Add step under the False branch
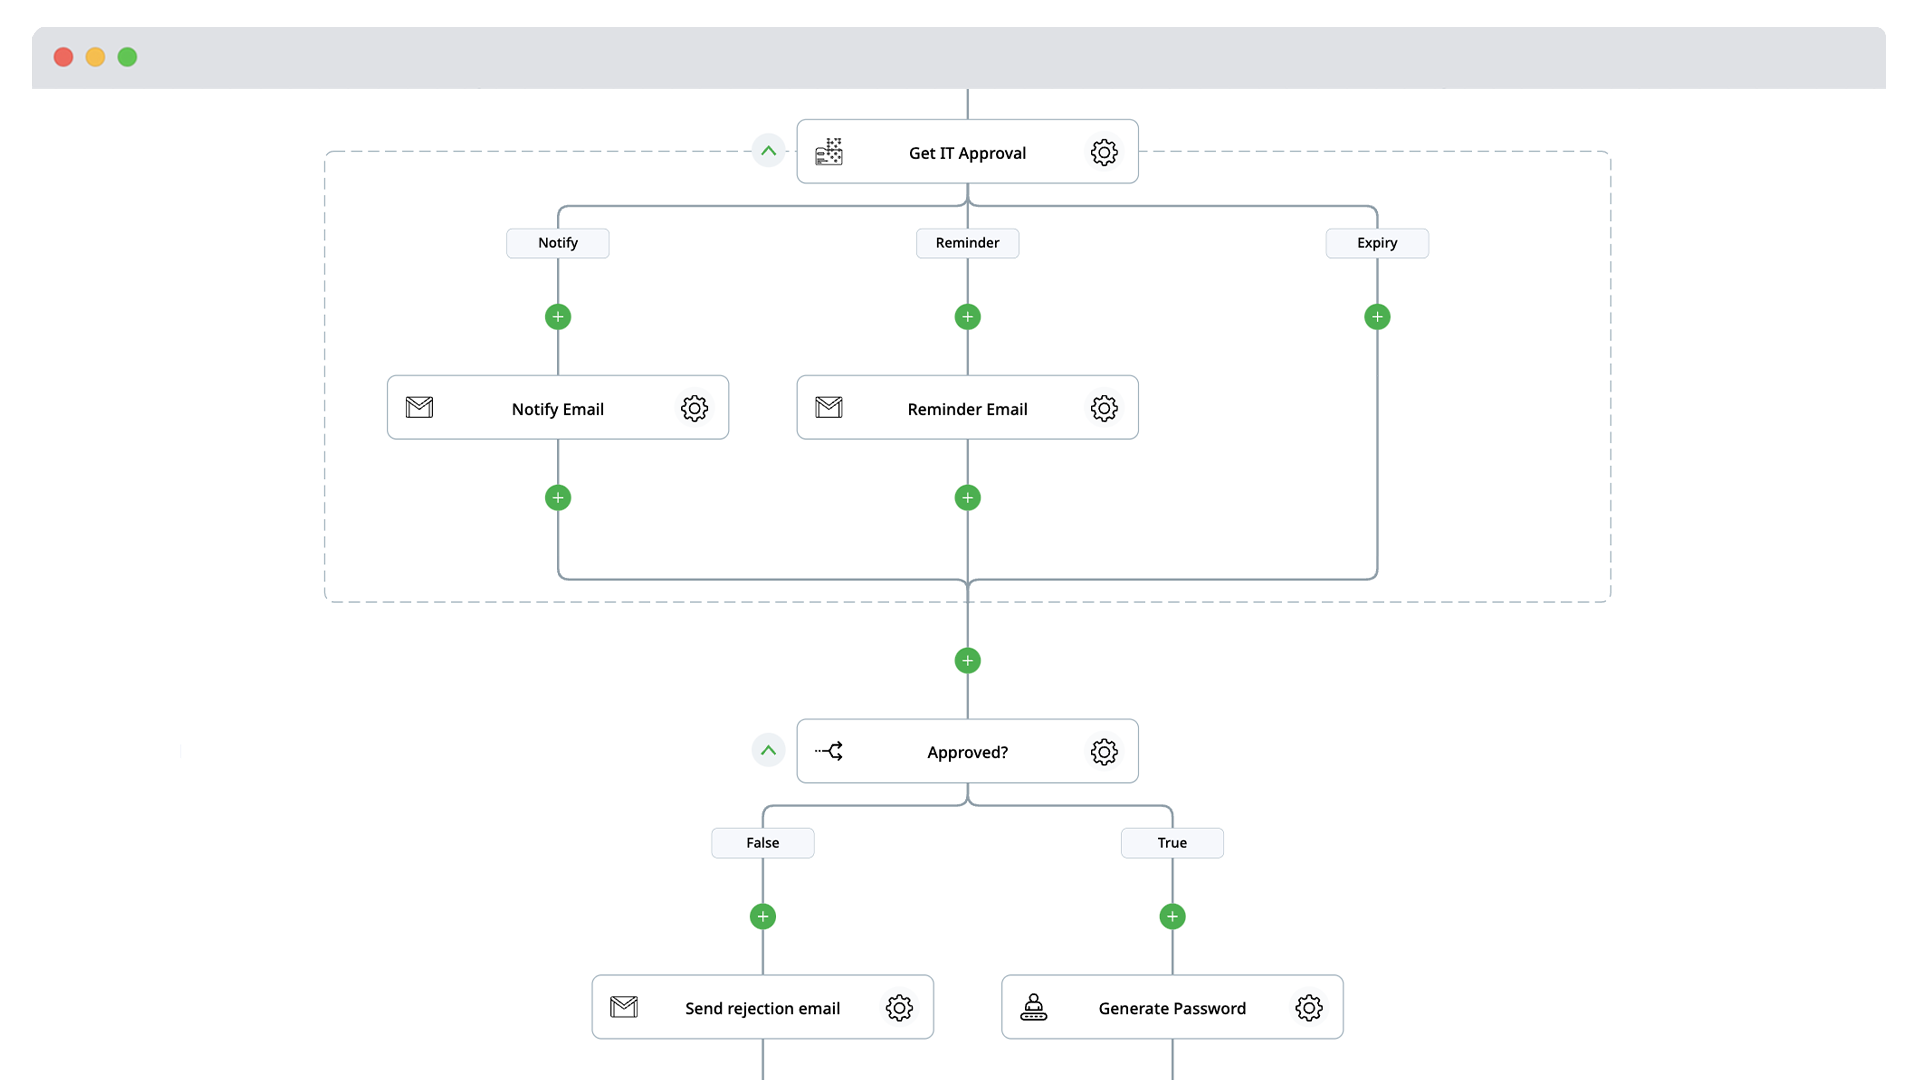Viewport: 1920px width, 1080px height. pyautogui.click(x=763, y=917)
